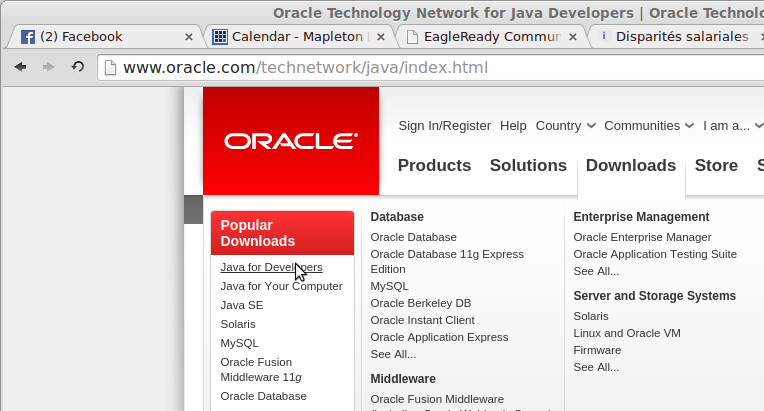Open the Products menu
This screenshot has height=411, width=764.
[434, 165]
